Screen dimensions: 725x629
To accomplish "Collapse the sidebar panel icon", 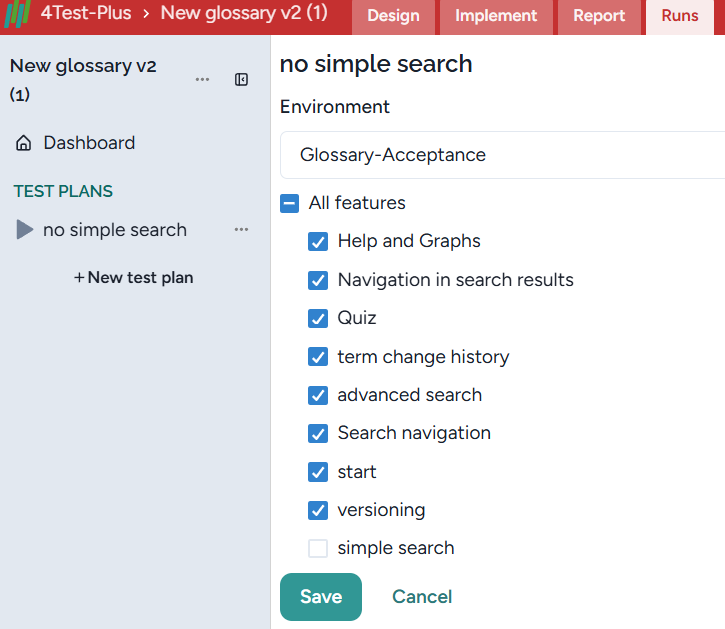I will [241, 80].
